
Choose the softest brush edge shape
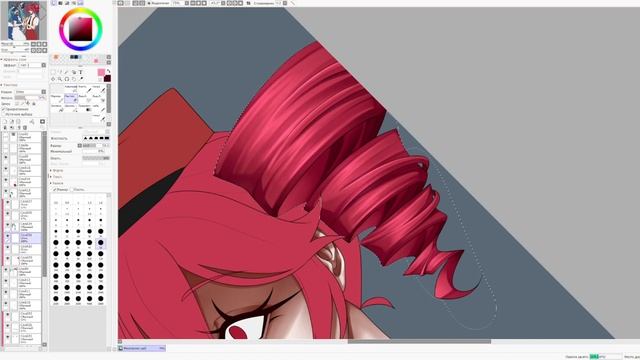[85, 138]
